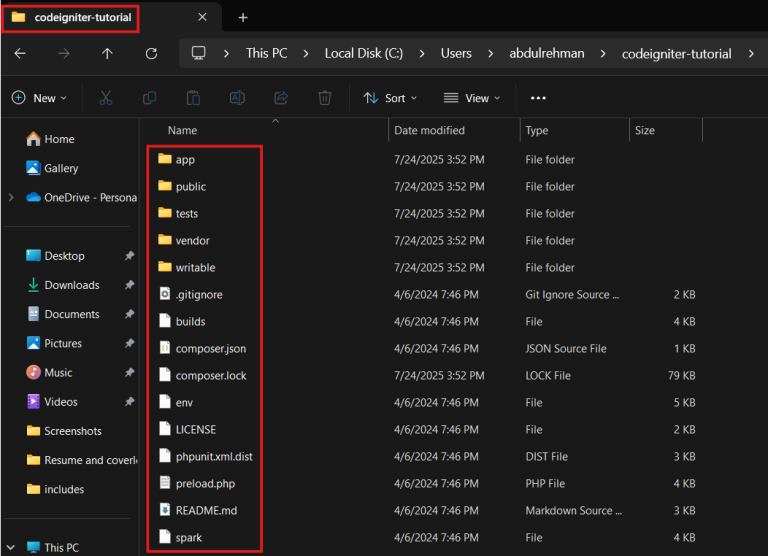
Task: Select the preload.php file icon
Action: (165, 483)
